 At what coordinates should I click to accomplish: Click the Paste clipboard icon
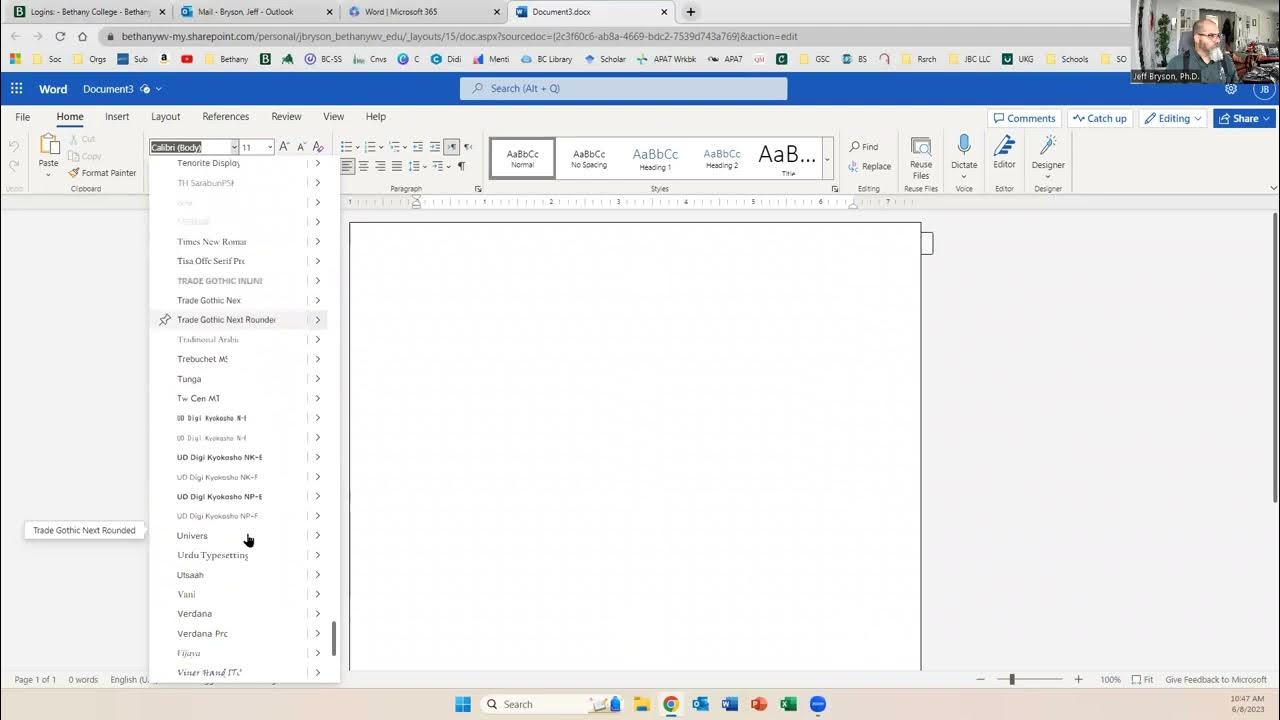48,145
